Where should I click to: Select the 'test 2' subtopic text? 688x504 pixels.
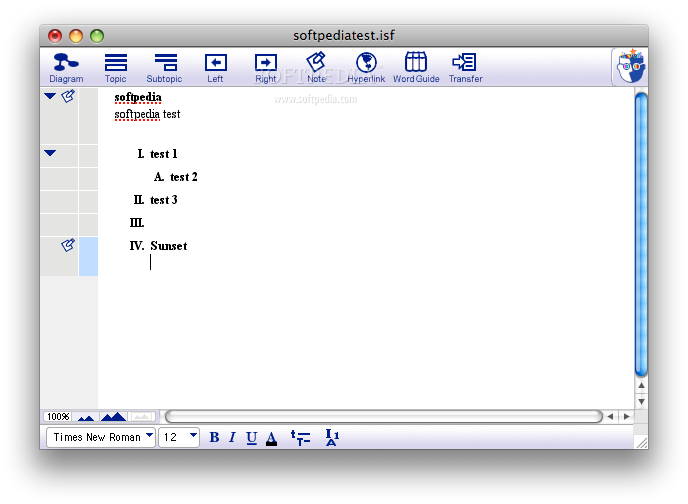184,177
